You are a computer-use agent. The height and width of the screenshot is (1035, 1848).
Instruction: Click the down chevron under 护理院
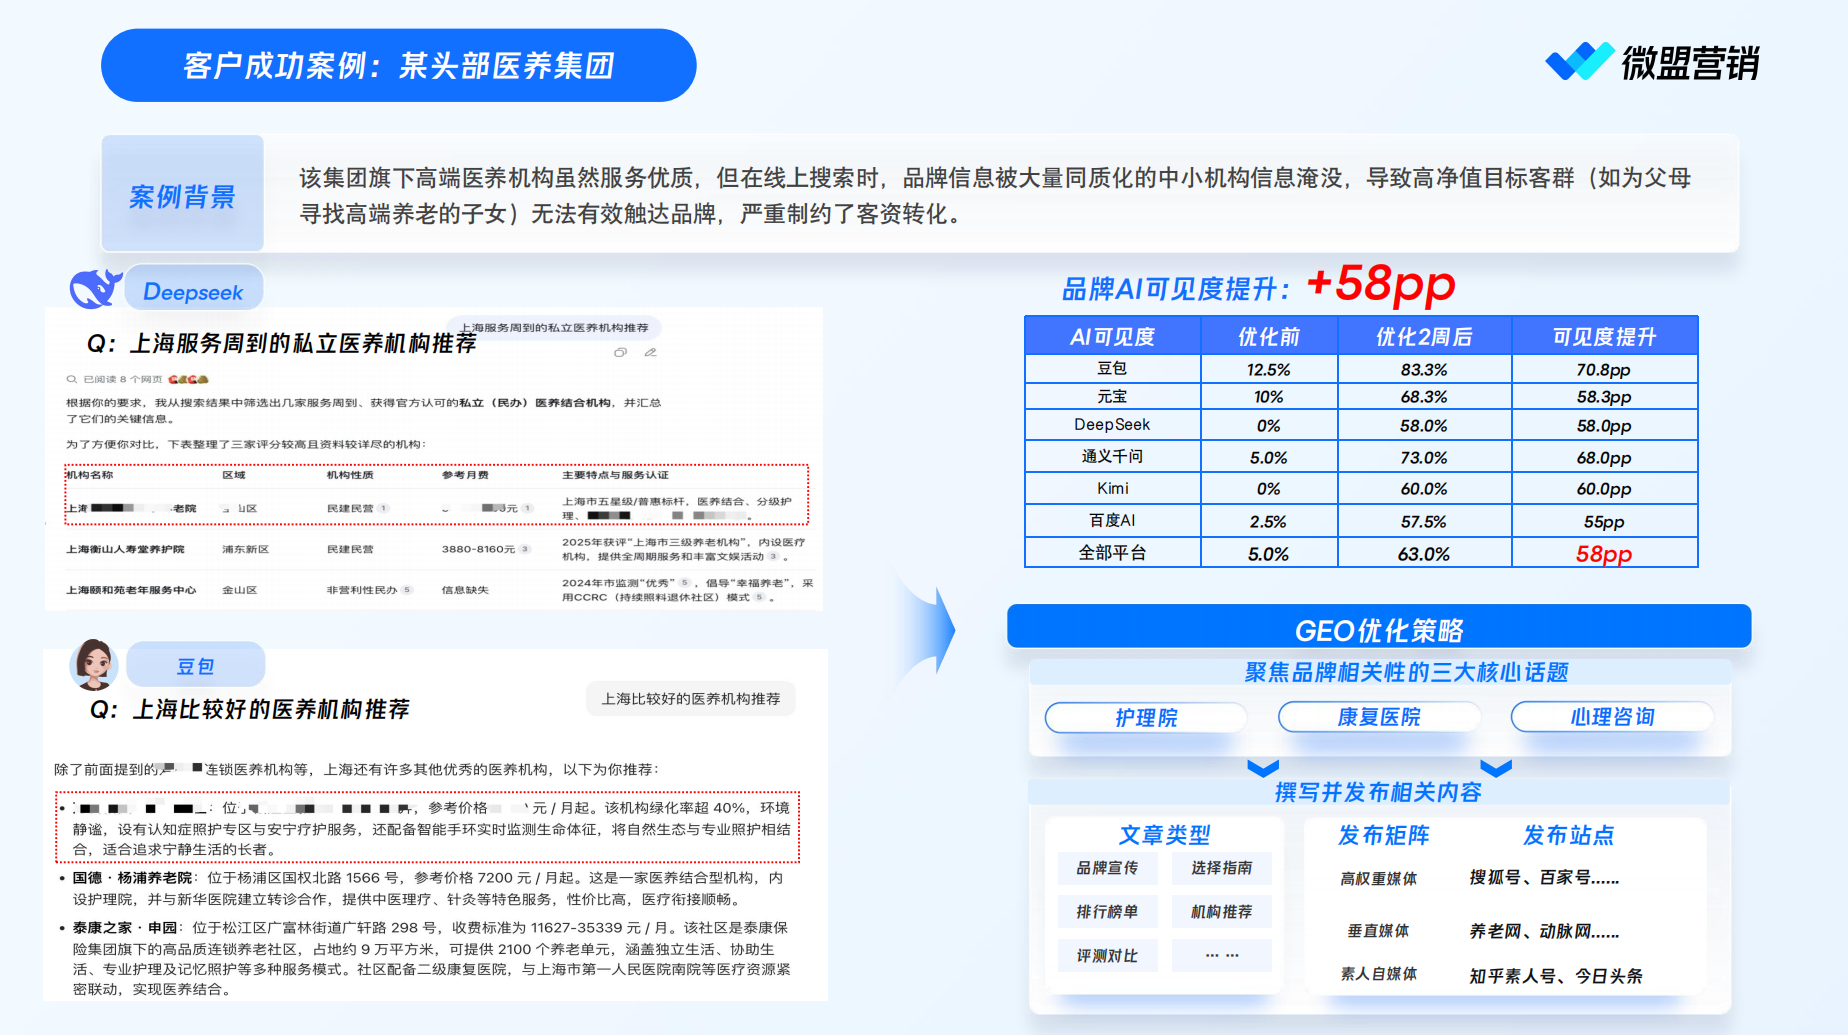pos(1263,768)
